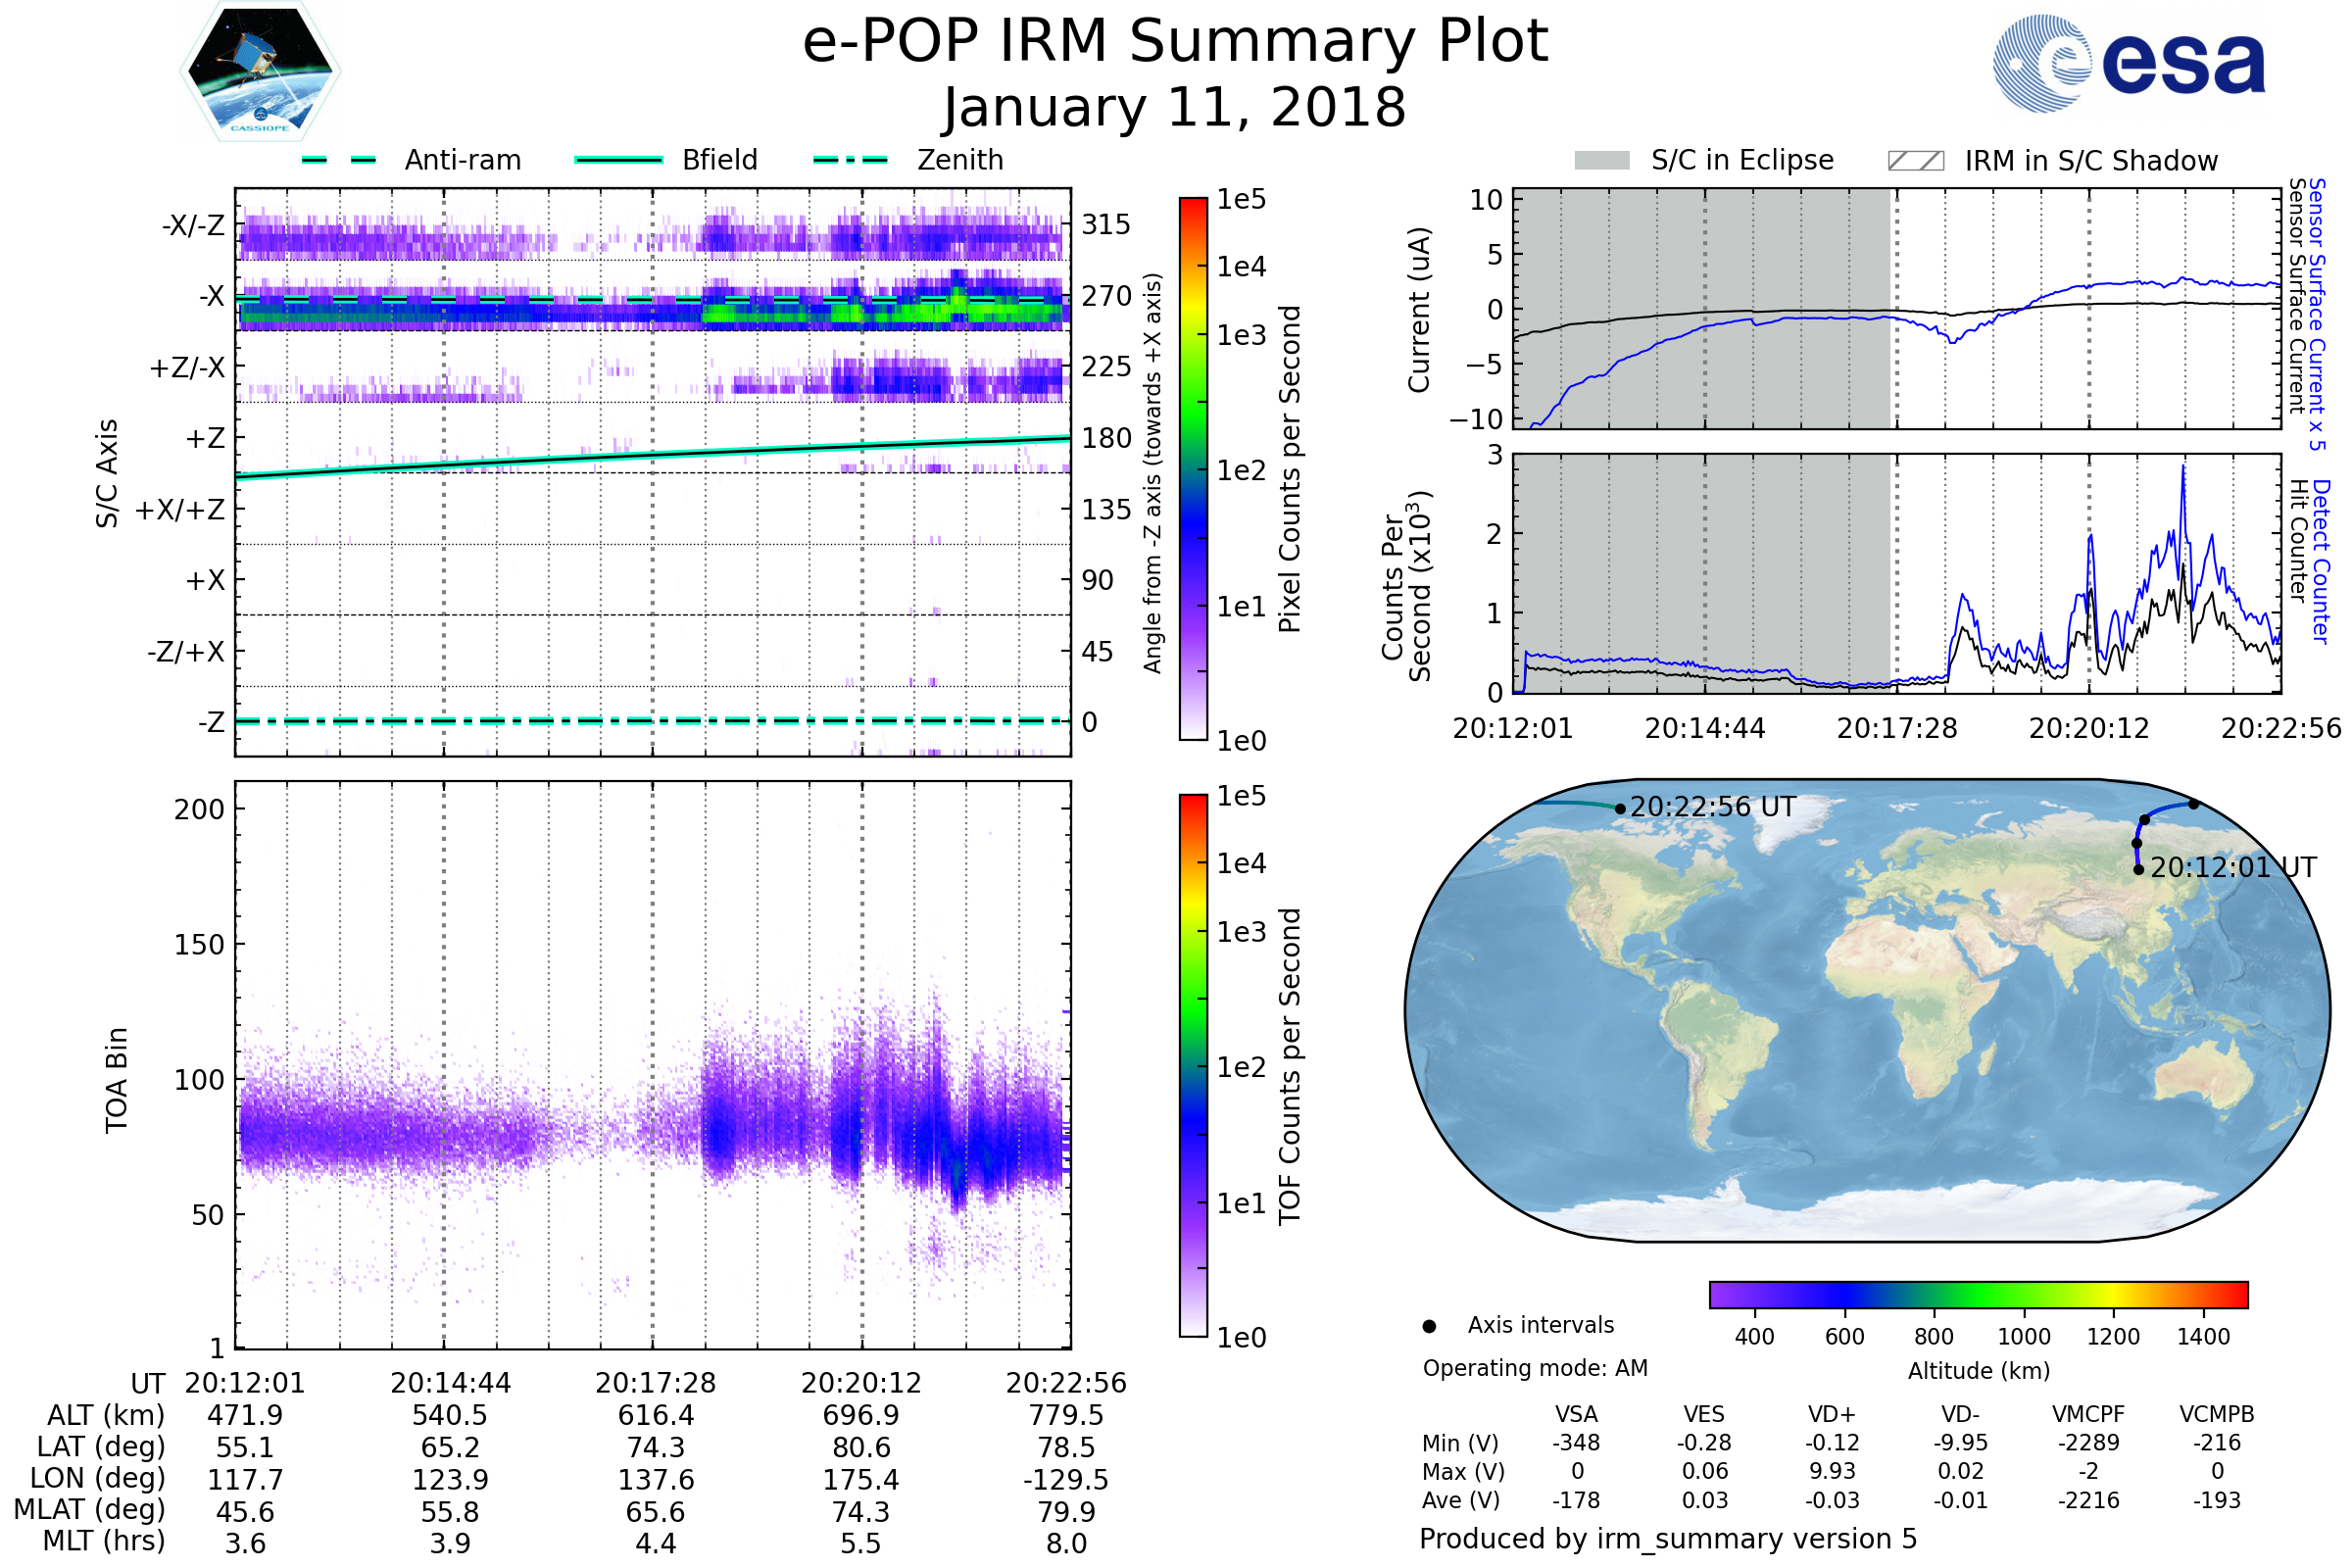The image size is (2352, 1568).
Task: Click the TOA Bin axis label
Action: pos(117,1080)
